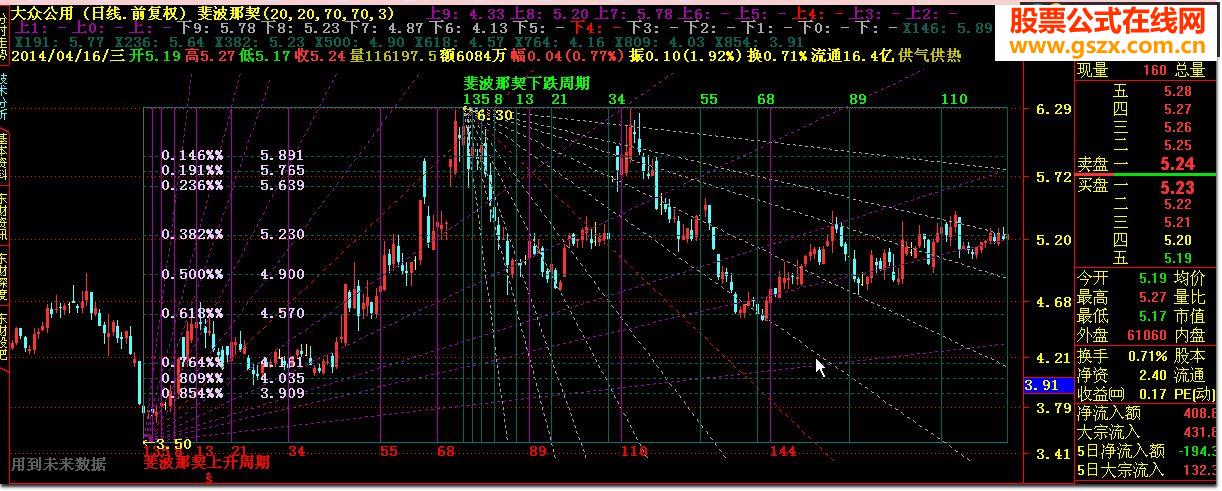The width and height of the screenshot is (1222, 491).
Task: Click indicator name 斐波那契(20,20,70,70,3)
Action: click(x=296, y=14)
